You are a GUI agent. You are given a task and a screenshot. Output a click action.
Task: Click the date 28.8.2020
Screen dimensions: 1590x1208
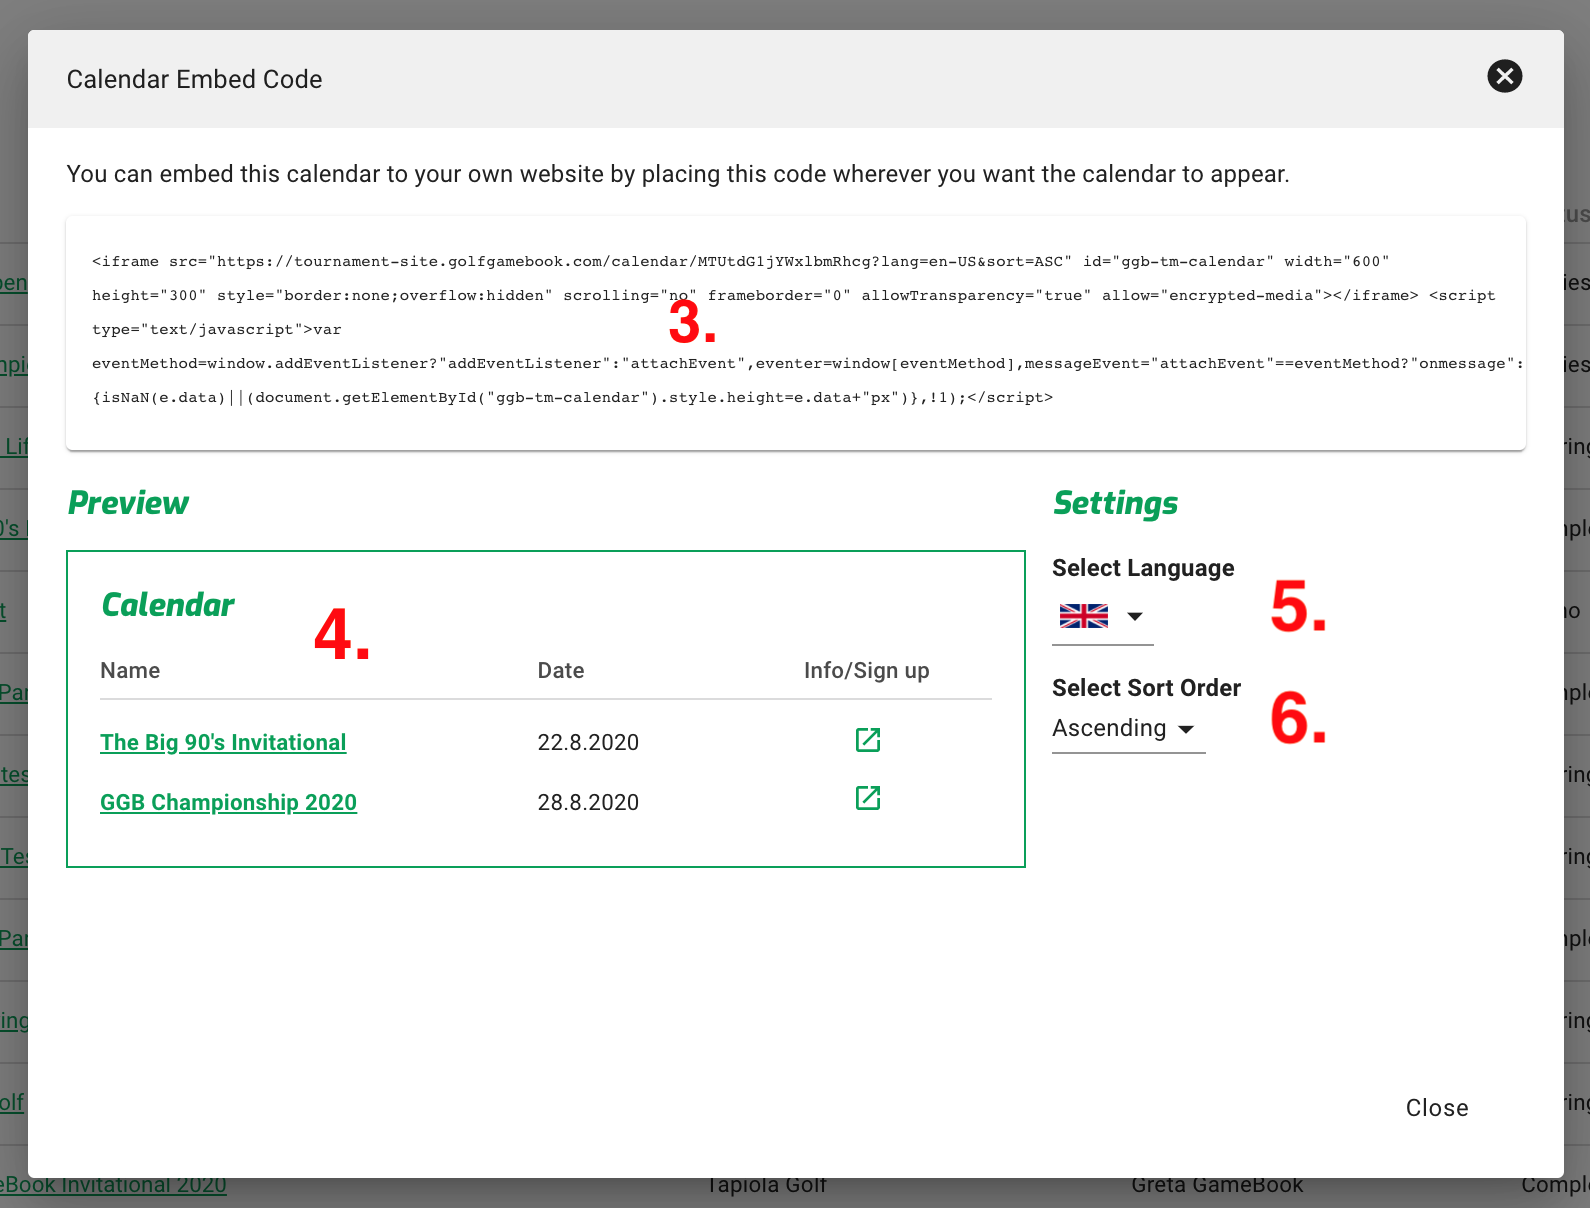click(588, 802)
